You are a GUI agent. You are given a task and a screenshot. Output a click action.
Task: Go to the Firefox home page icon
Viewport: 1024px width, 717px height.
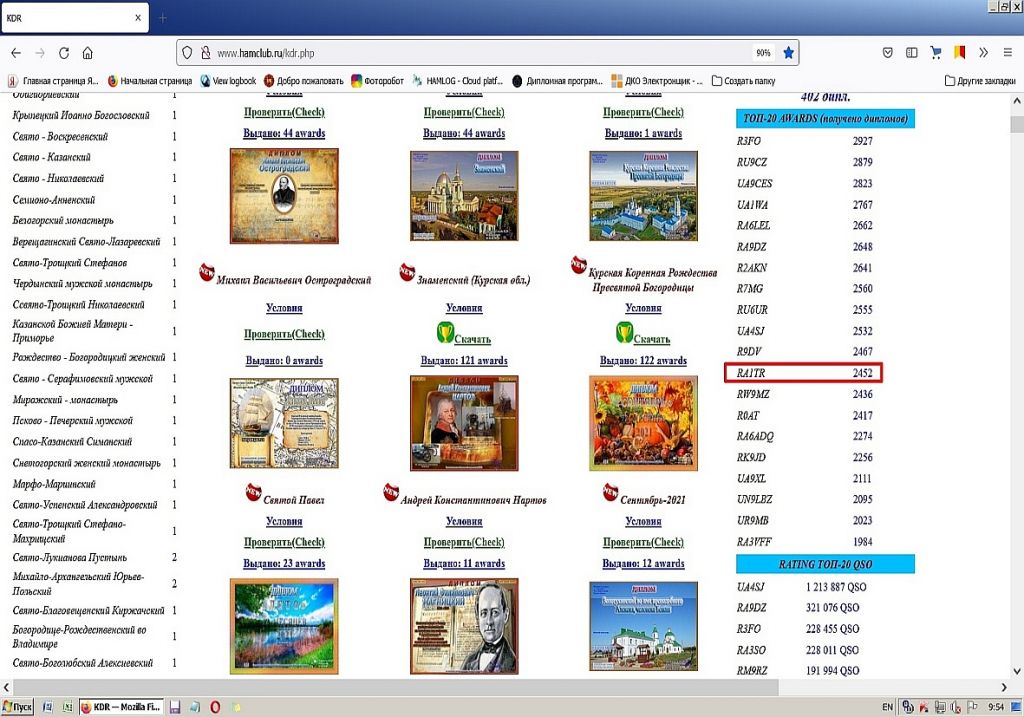88,53
